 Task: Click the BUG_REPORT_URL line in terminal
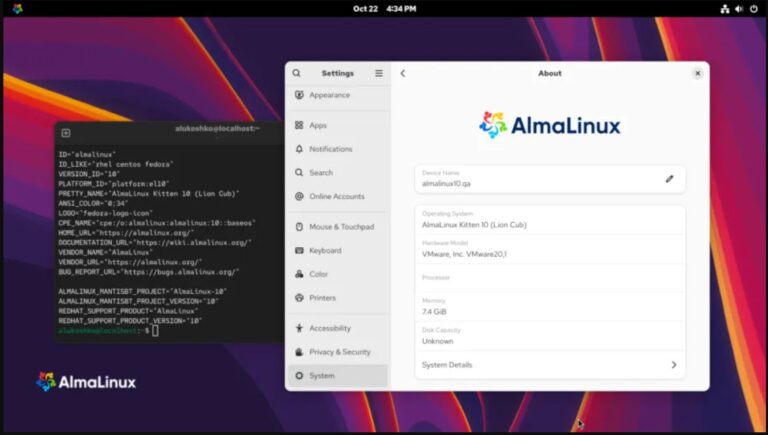point(149,272)
